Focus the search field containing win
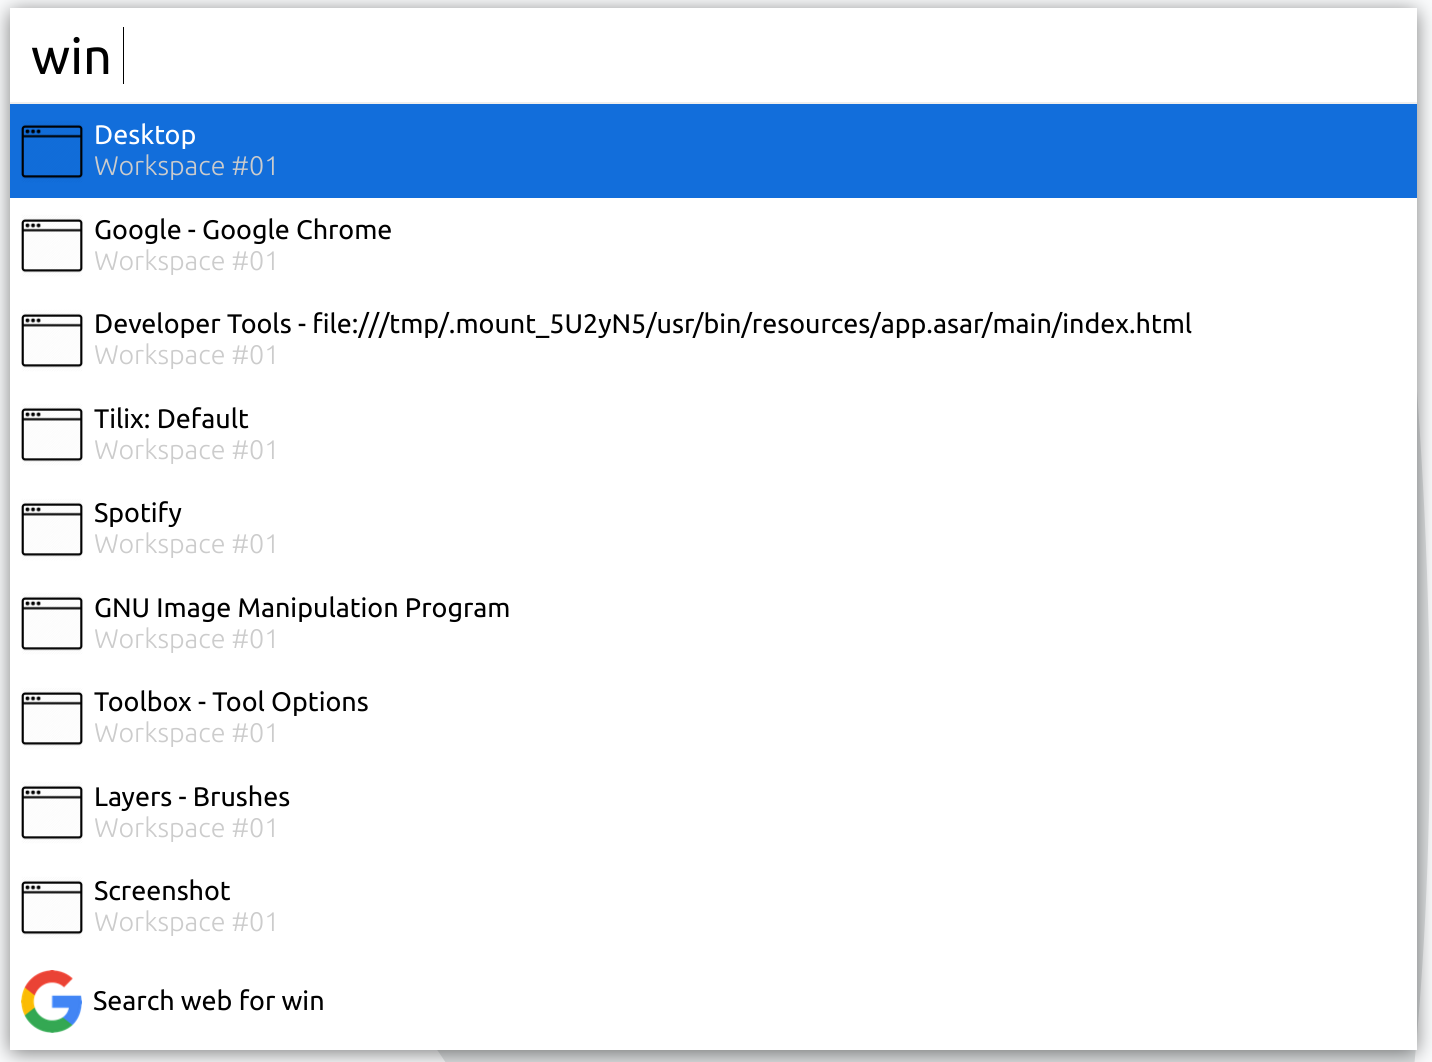Image resolution: width=1432 pixels, height=1062 pixels. tap(713, 56)
